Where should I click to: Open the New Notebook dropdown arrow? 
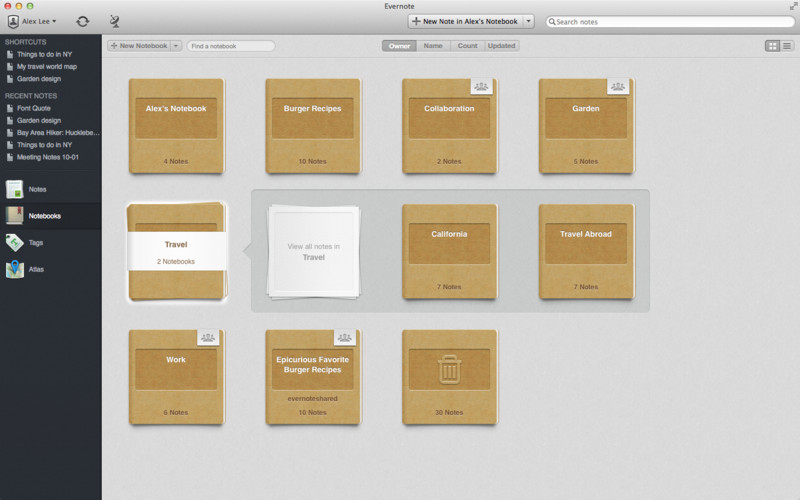(x=176, y=46)
